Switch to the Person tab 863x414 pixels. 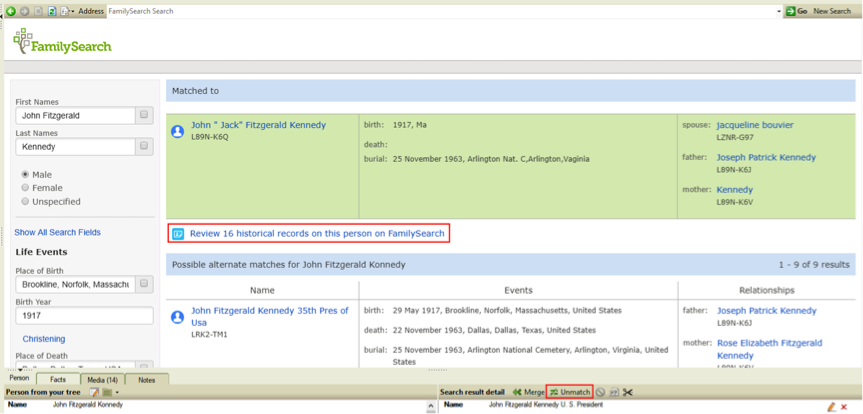point(19,379)
